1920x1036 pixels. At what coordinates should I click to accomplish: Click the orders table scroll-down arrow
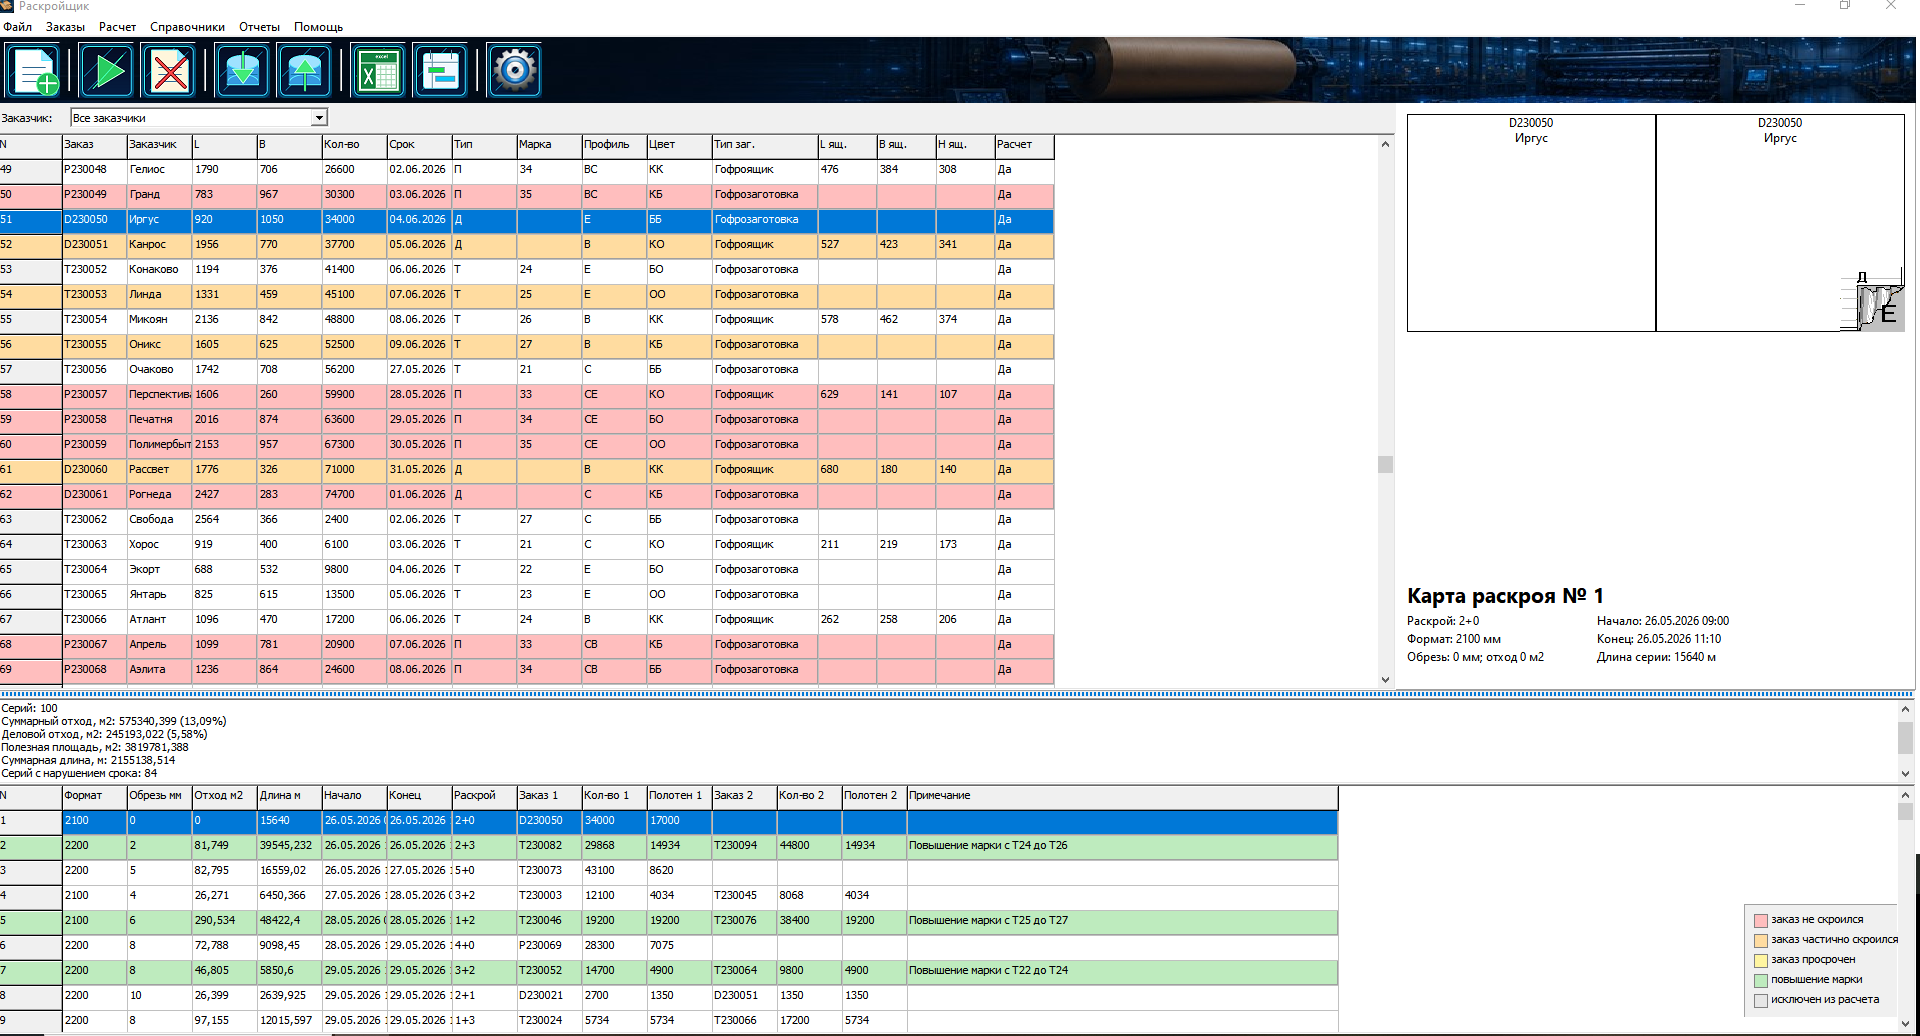click(x=1385, y=679)
